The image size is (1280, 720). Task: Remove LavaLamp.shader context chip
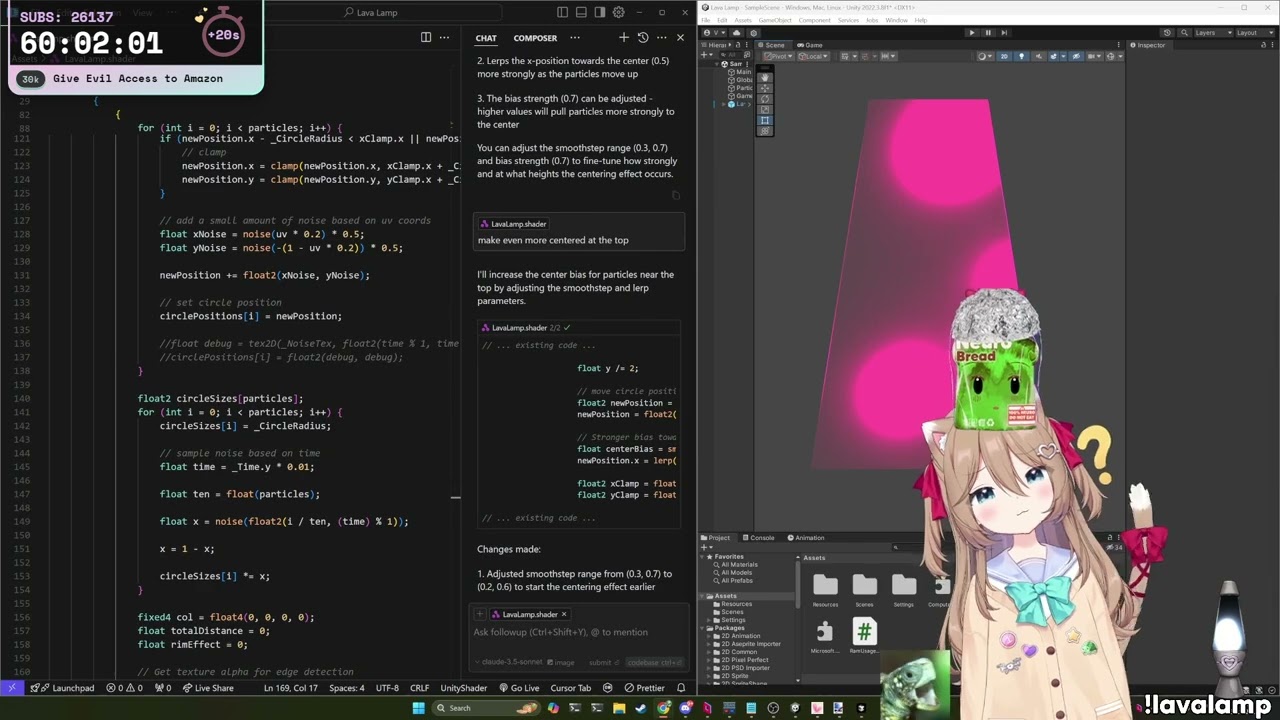564,614
